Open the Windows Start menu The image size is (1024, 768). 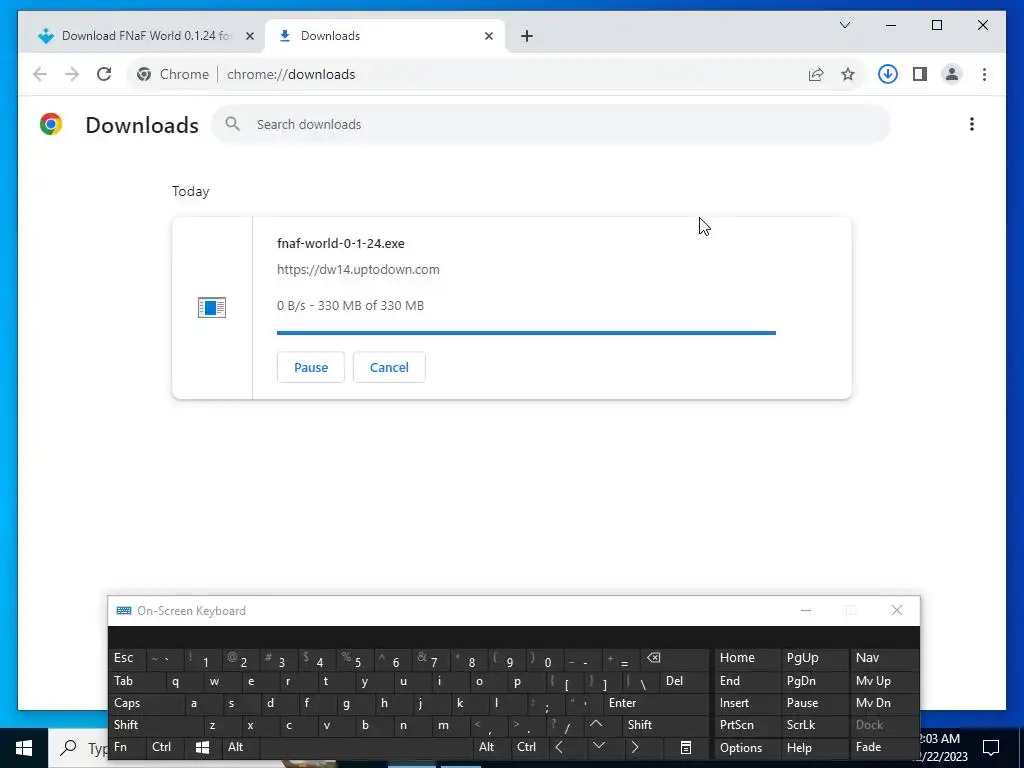pos(24,748)
